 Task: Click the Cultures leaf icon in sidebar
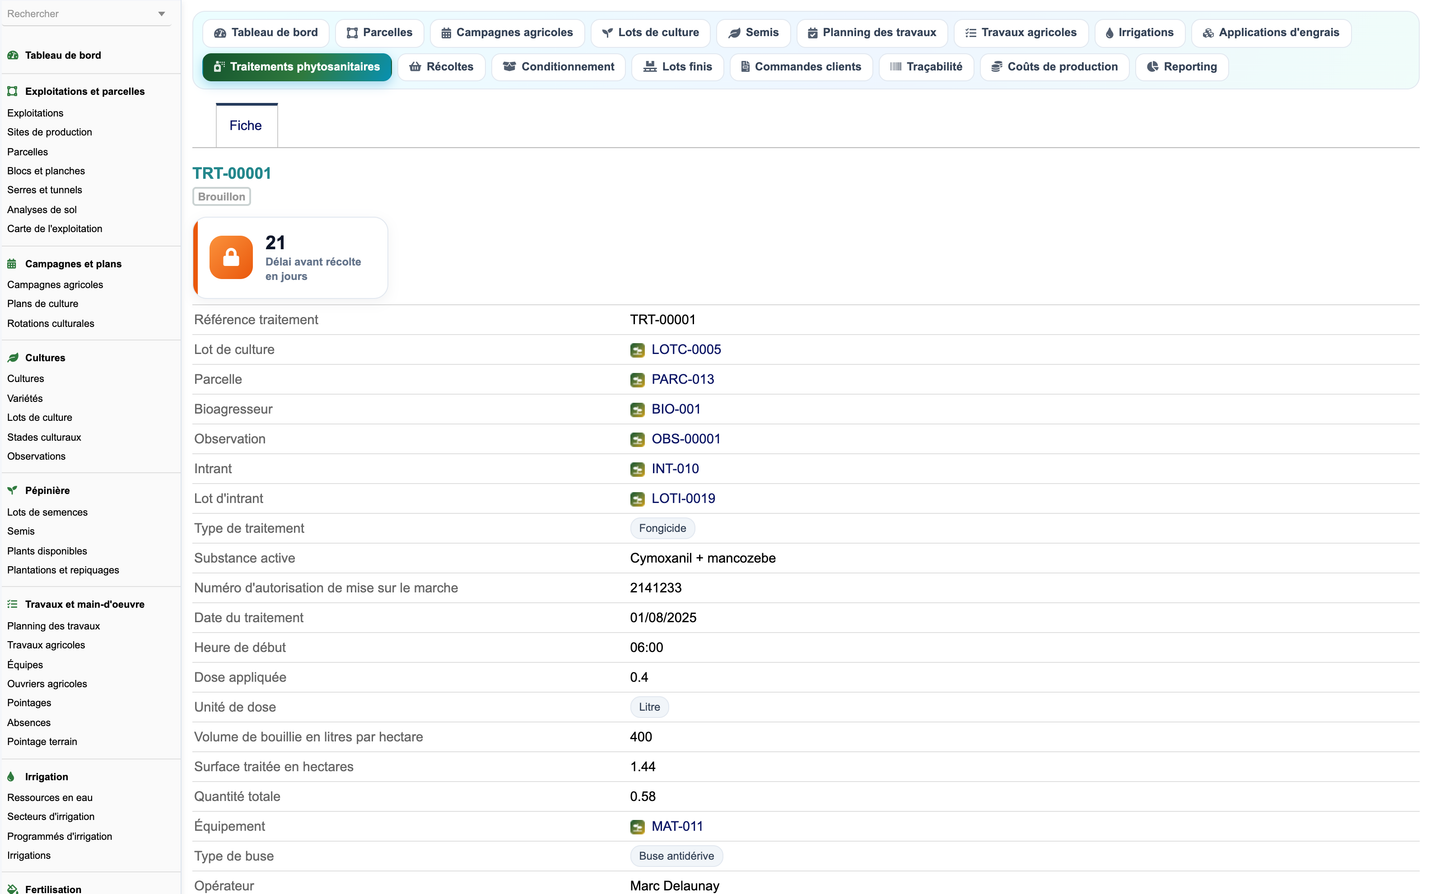12,358
